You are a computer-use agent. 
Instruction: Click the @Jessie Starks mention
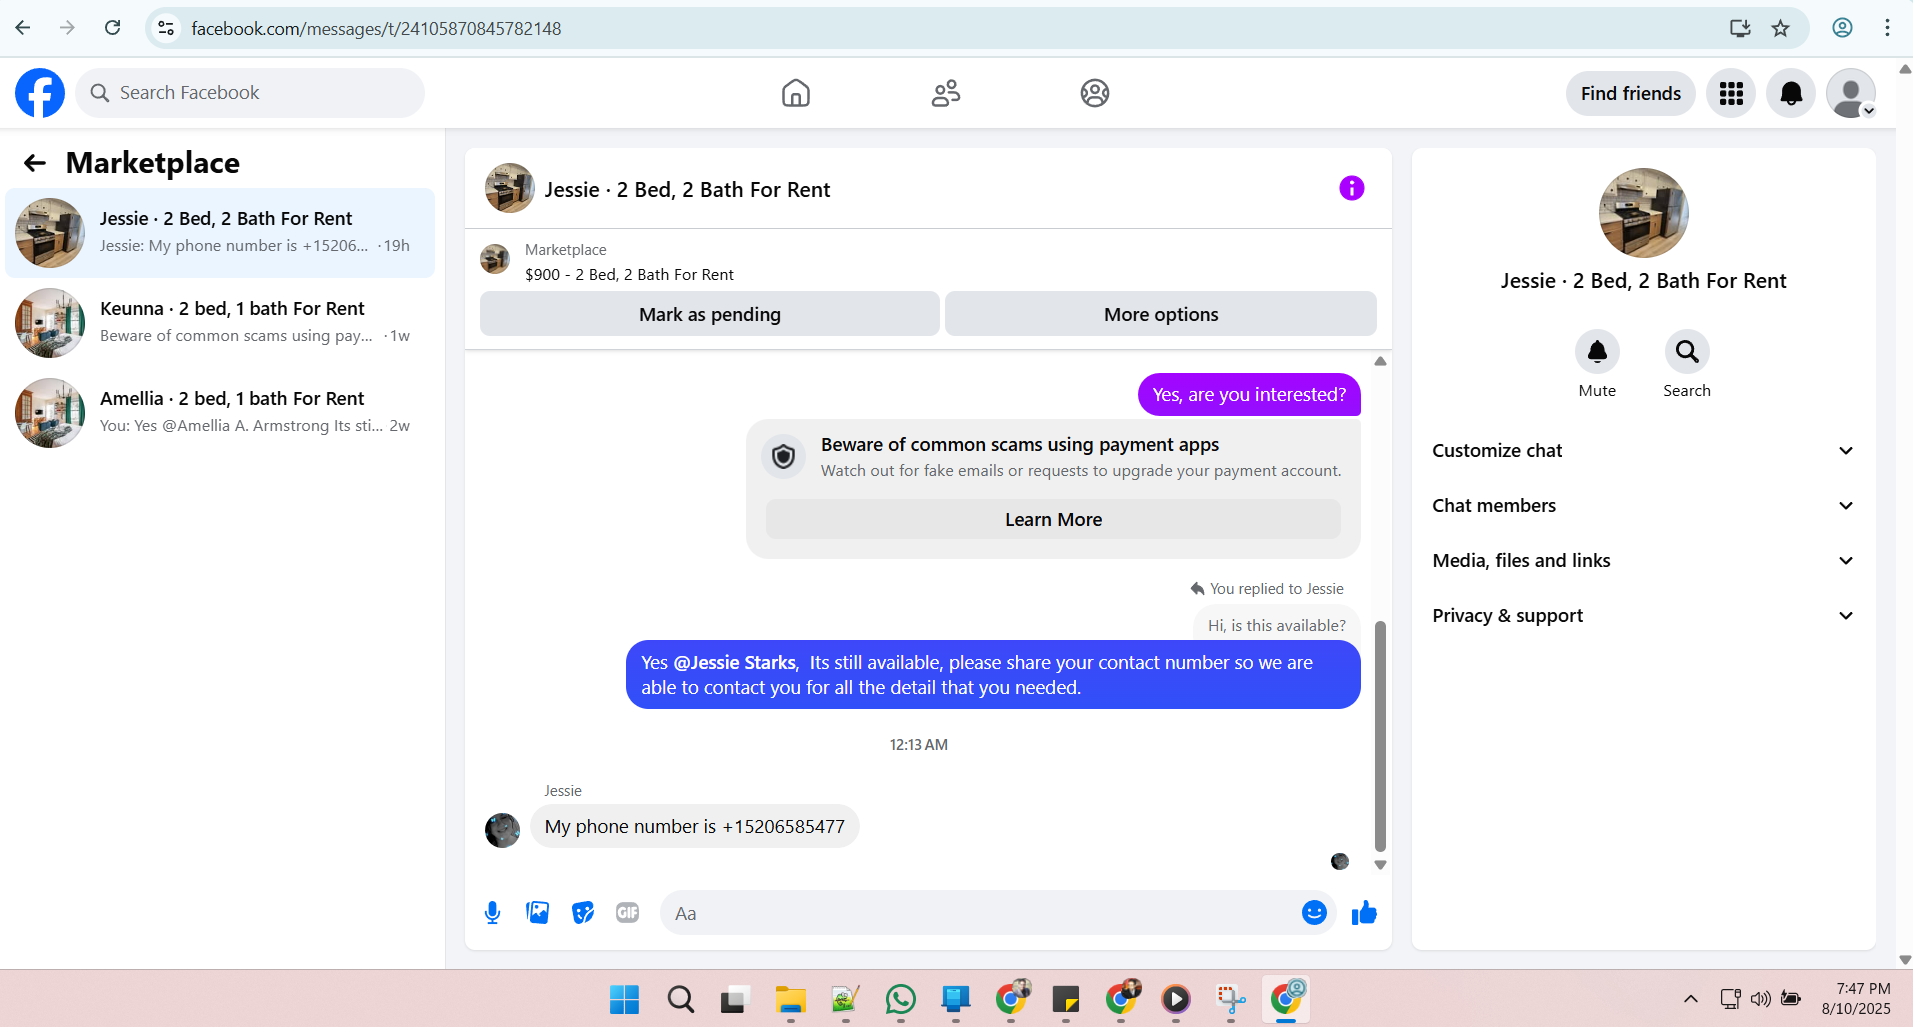[735, 663]
